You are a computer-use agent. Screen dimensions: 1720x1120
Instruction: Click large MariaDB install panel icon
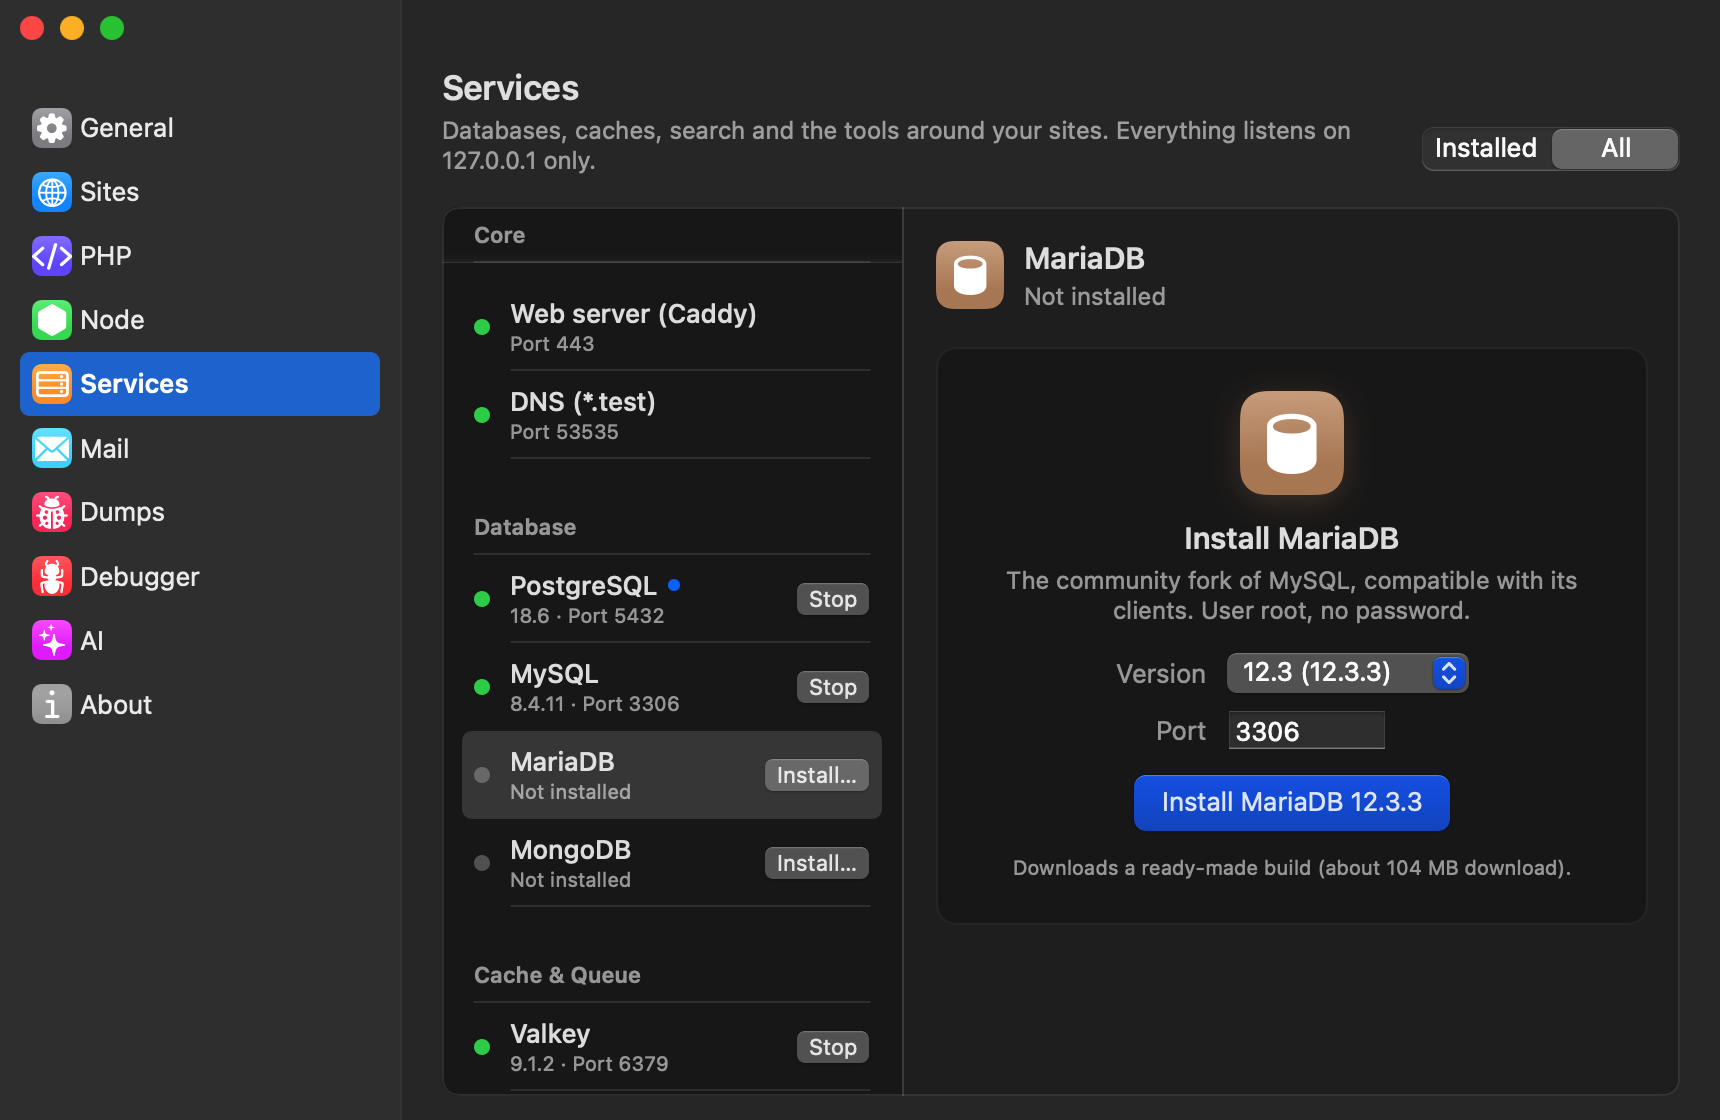pyautogui.click(x=1292, y=443)
